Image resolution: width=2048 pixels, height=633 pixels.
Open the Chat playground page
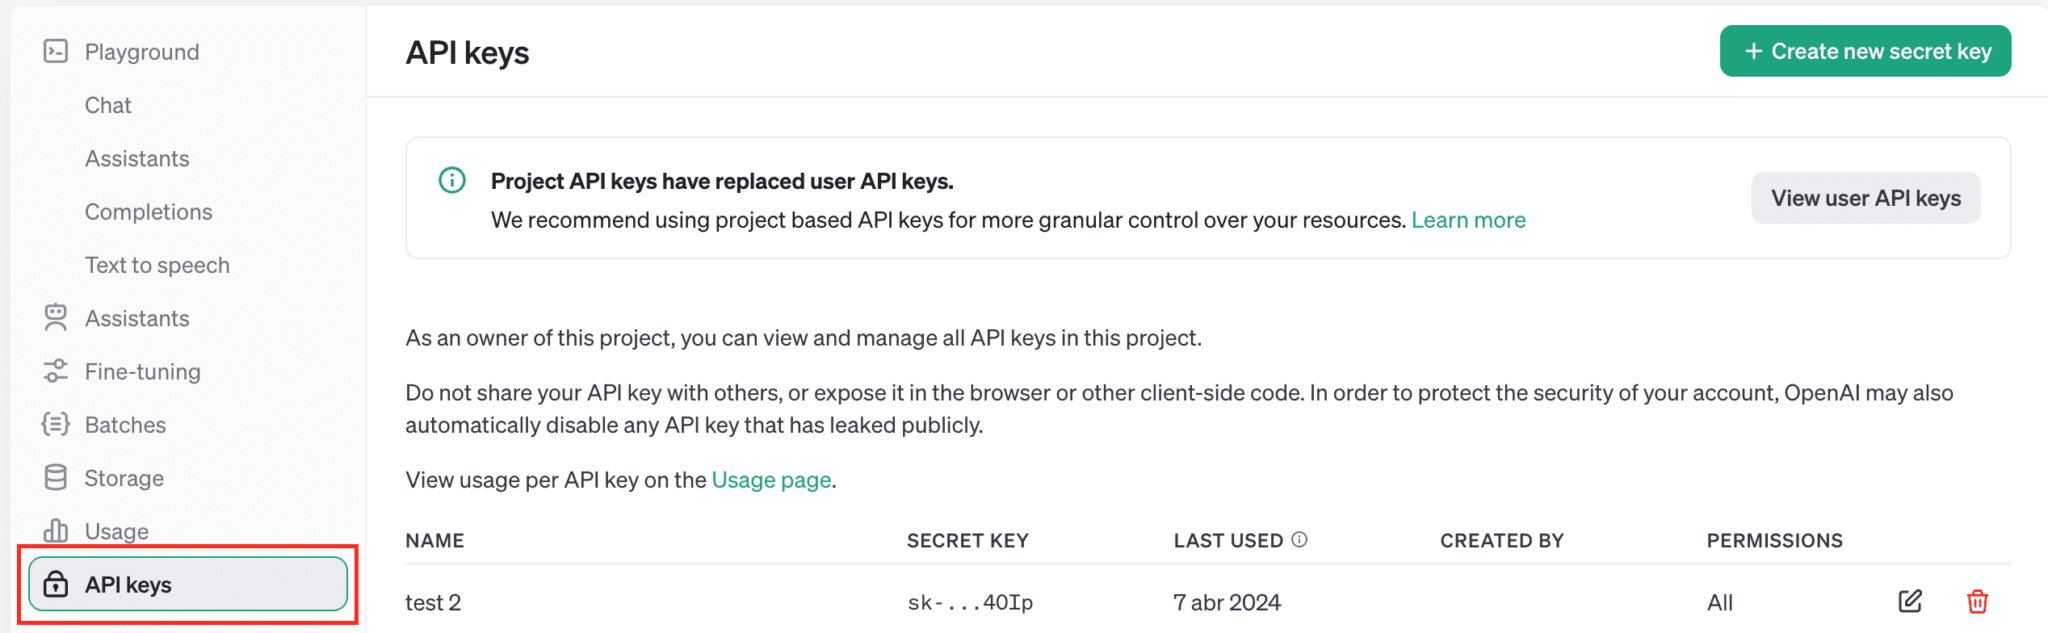[x=108, y=105]
